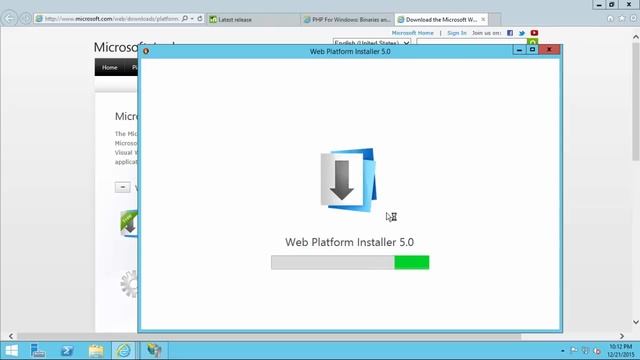Image resolution: width=640 pixels, height=360 pixels.
Task: Open the Home item in page navigation
Action: [x=109, y=67]
